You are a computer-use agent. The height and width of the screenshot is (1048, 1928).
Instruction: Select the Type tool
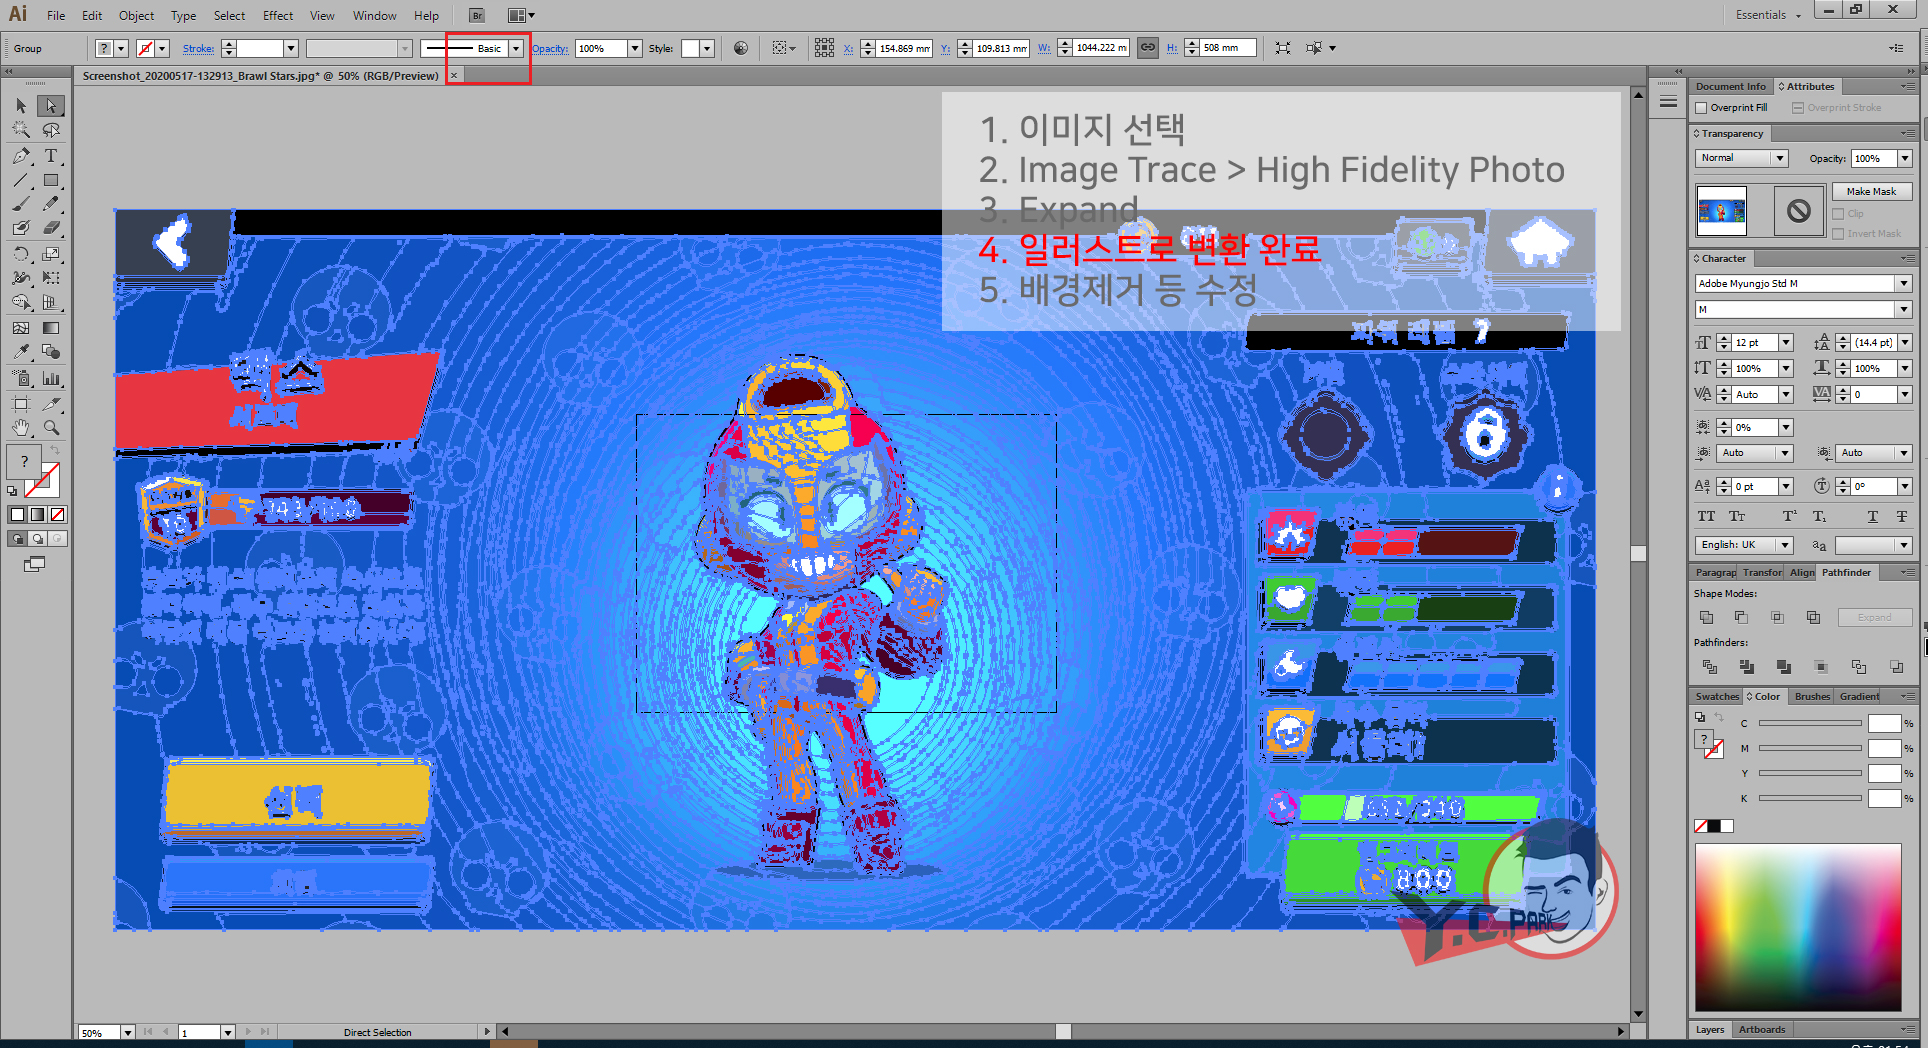tap(51, 156)
